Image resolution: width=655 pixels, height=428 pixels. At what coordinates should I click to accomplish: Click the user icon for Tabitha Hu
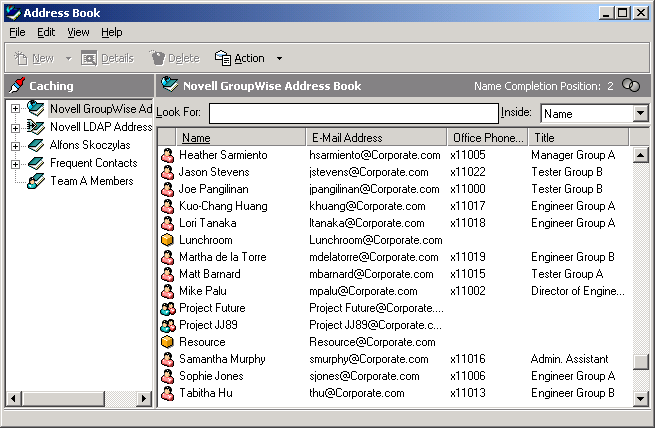coord(168,393)
